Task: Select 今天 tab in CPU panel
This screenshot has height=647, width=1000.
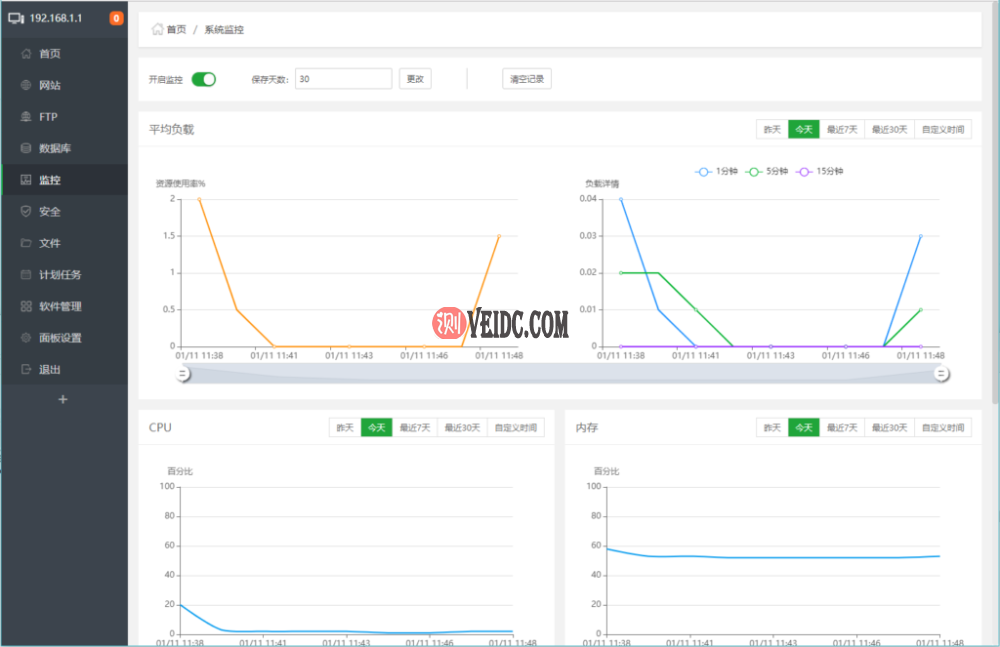Action: [x=376, y=428]
